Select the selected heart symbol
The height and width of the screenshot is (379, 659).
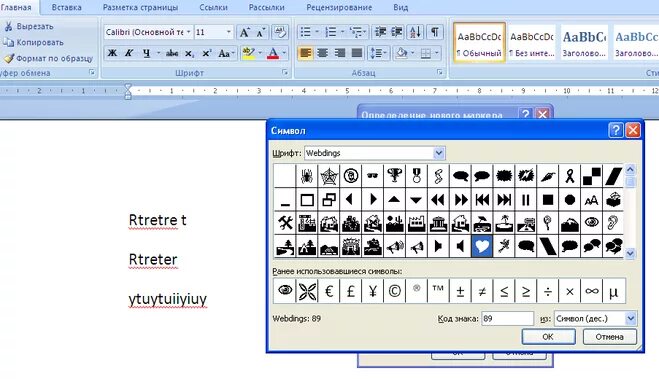[x=482, y=246]
